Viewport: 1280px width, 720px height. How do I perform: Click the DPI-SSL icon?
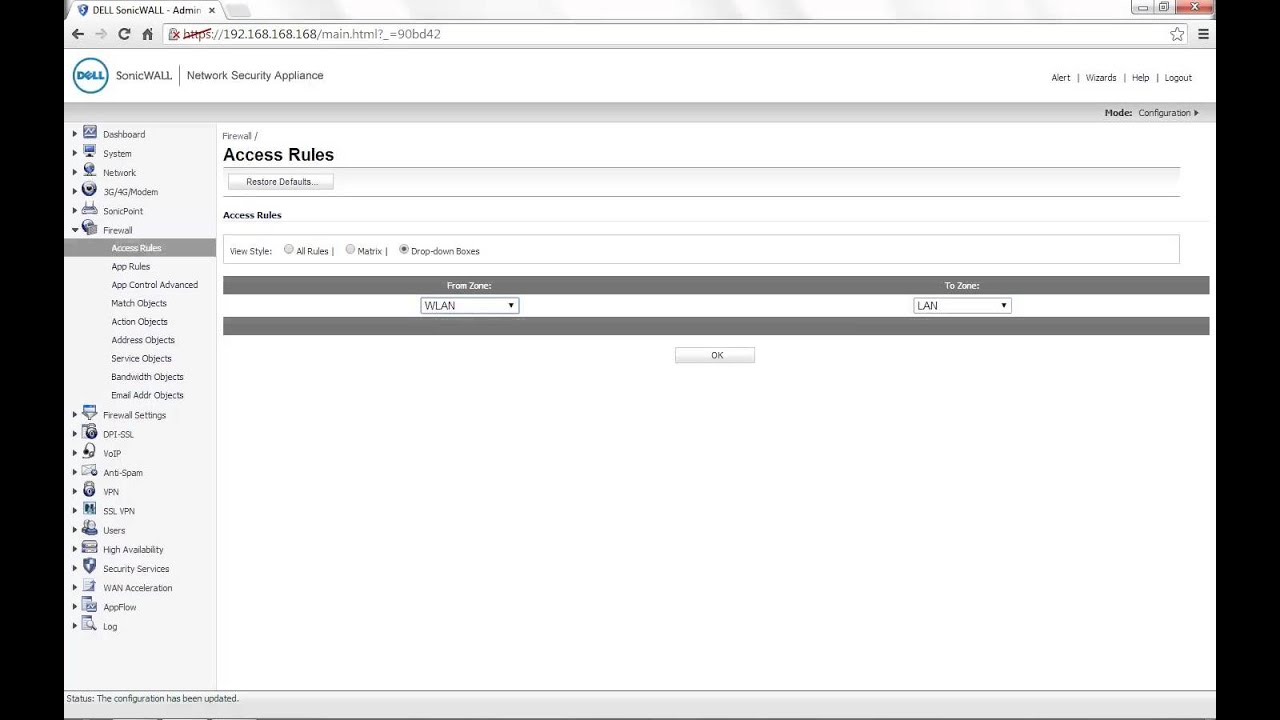[x=90, y=433]
